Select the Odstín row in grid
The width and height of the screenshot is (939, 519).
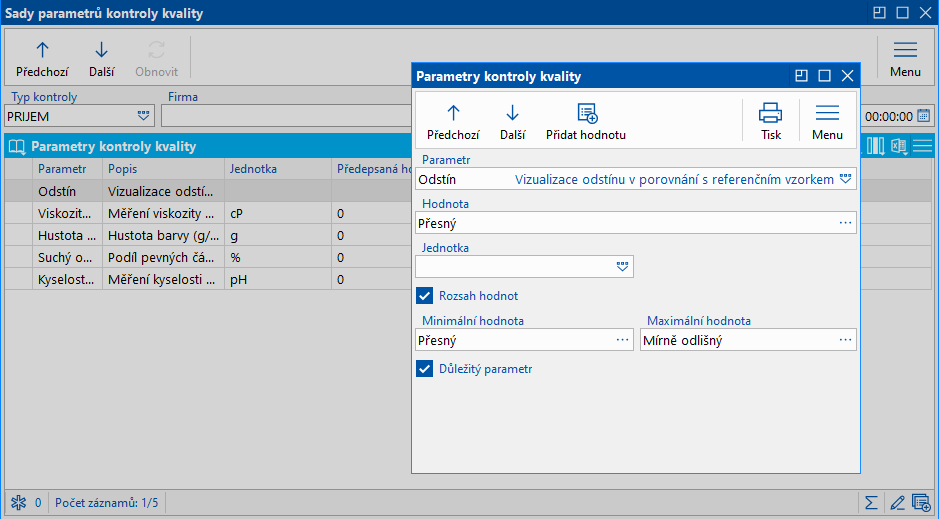click(x=208, y=191)
